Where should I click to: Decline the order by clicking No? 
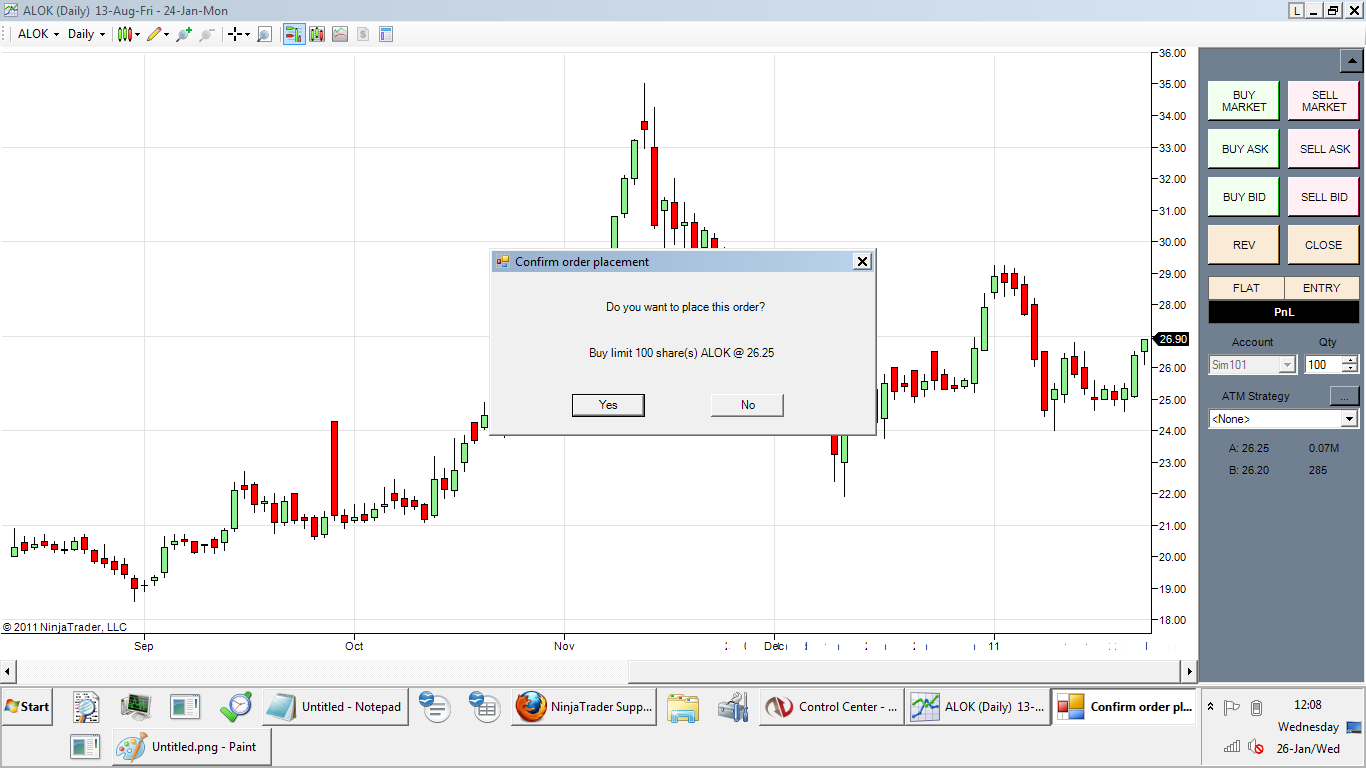pos(747,405)
